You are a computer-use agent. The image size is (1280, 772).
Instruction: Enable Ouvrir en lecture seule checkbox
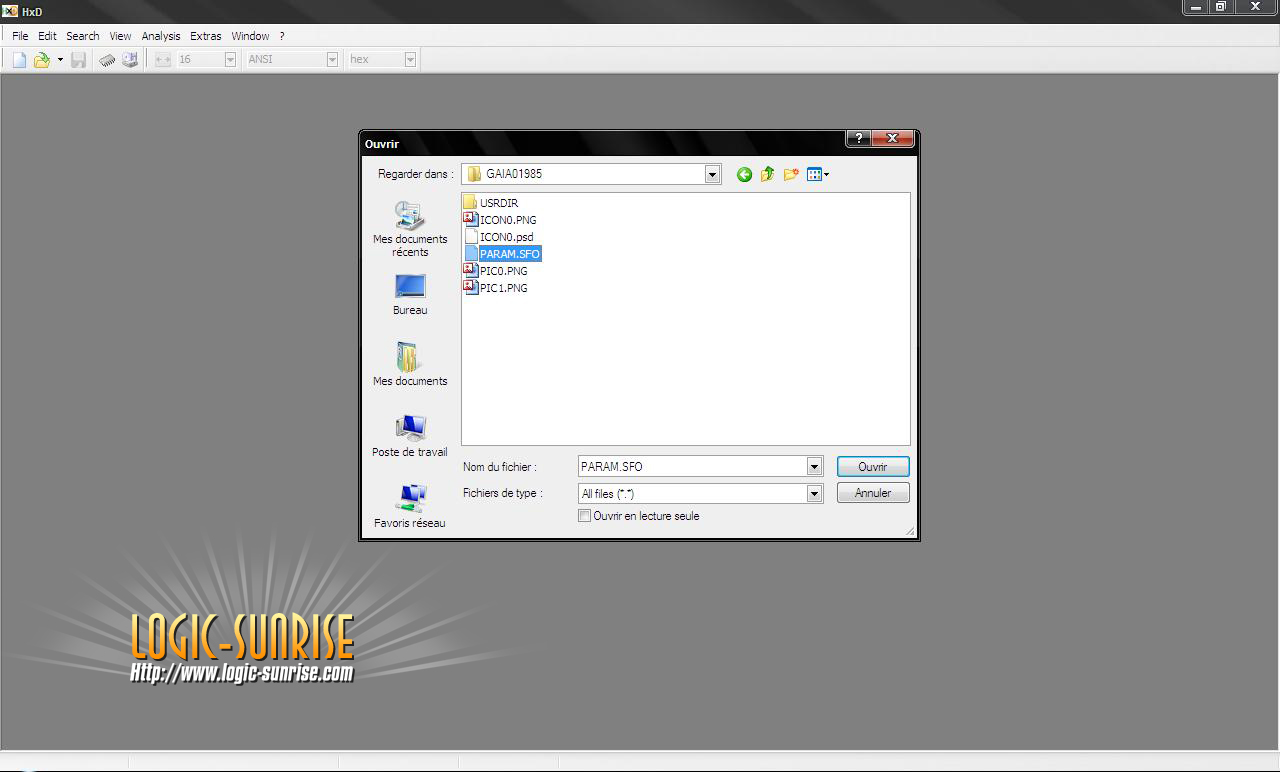pos(585,516)
